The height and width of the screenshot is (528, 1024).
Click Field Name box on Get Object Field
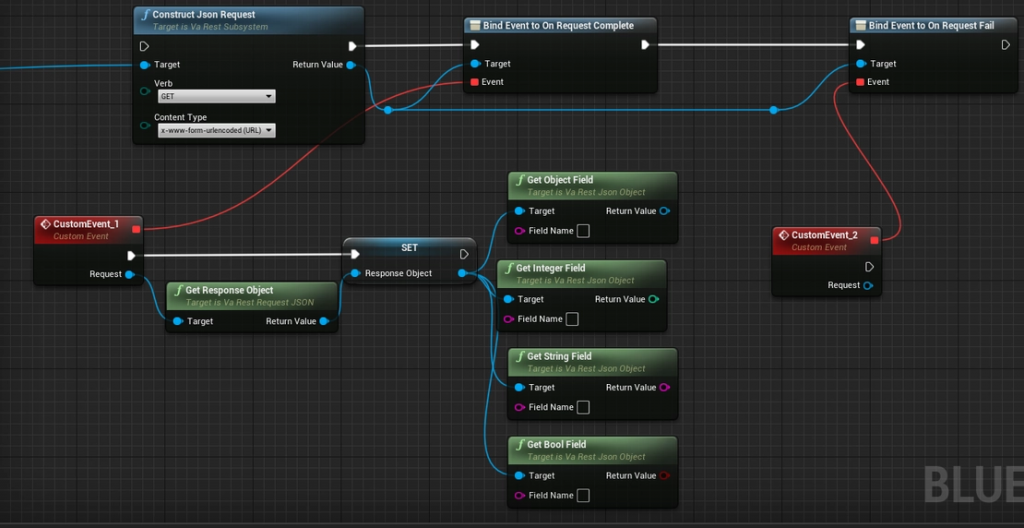point(583,231)
